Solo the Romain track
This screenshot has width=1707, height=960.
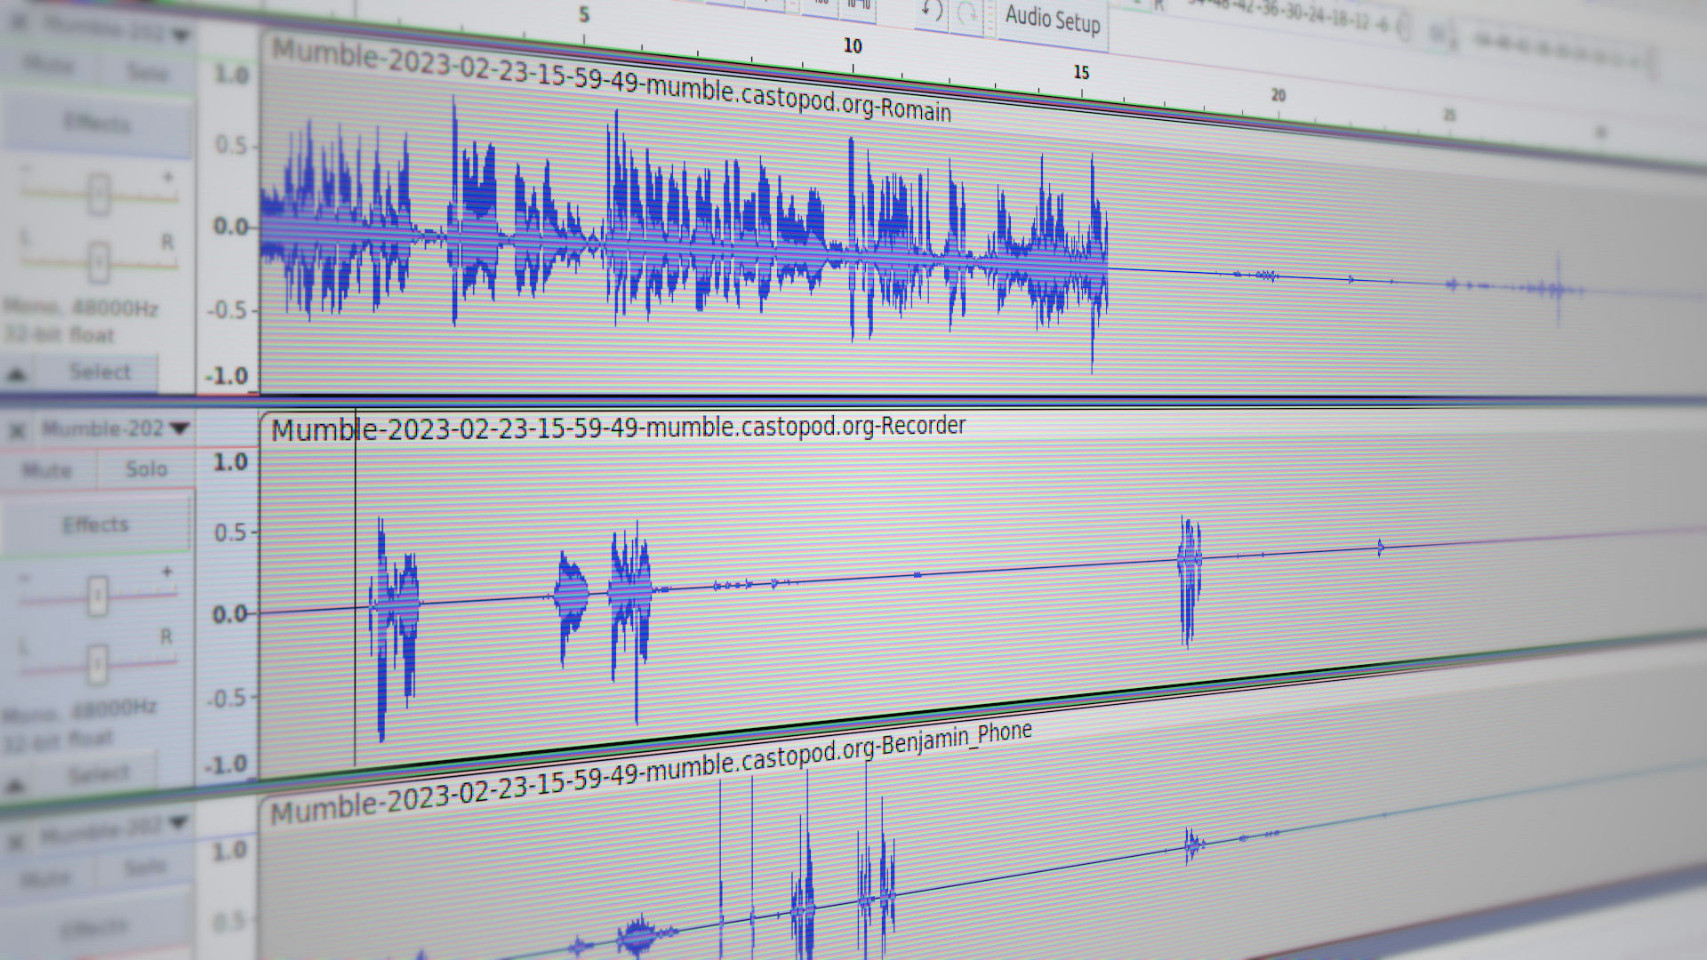[x=146, y=71]
